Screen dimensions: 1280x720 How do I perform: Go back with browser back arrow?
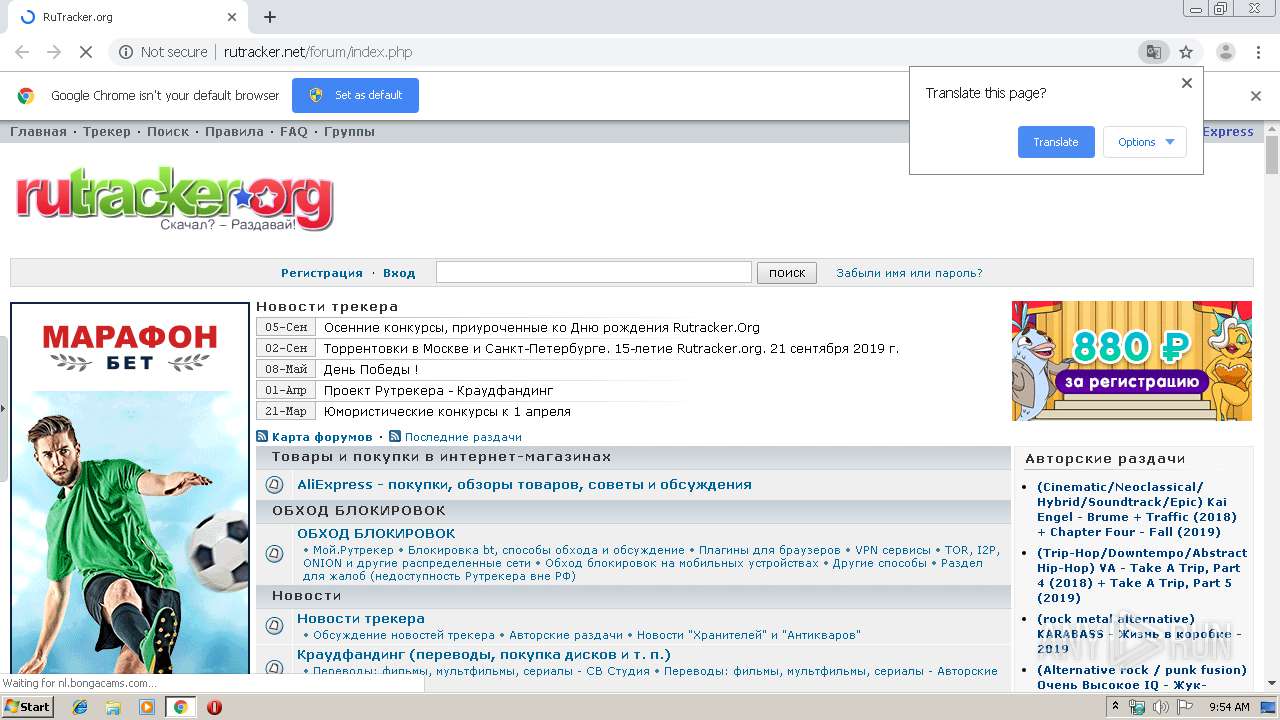point(22,52)
